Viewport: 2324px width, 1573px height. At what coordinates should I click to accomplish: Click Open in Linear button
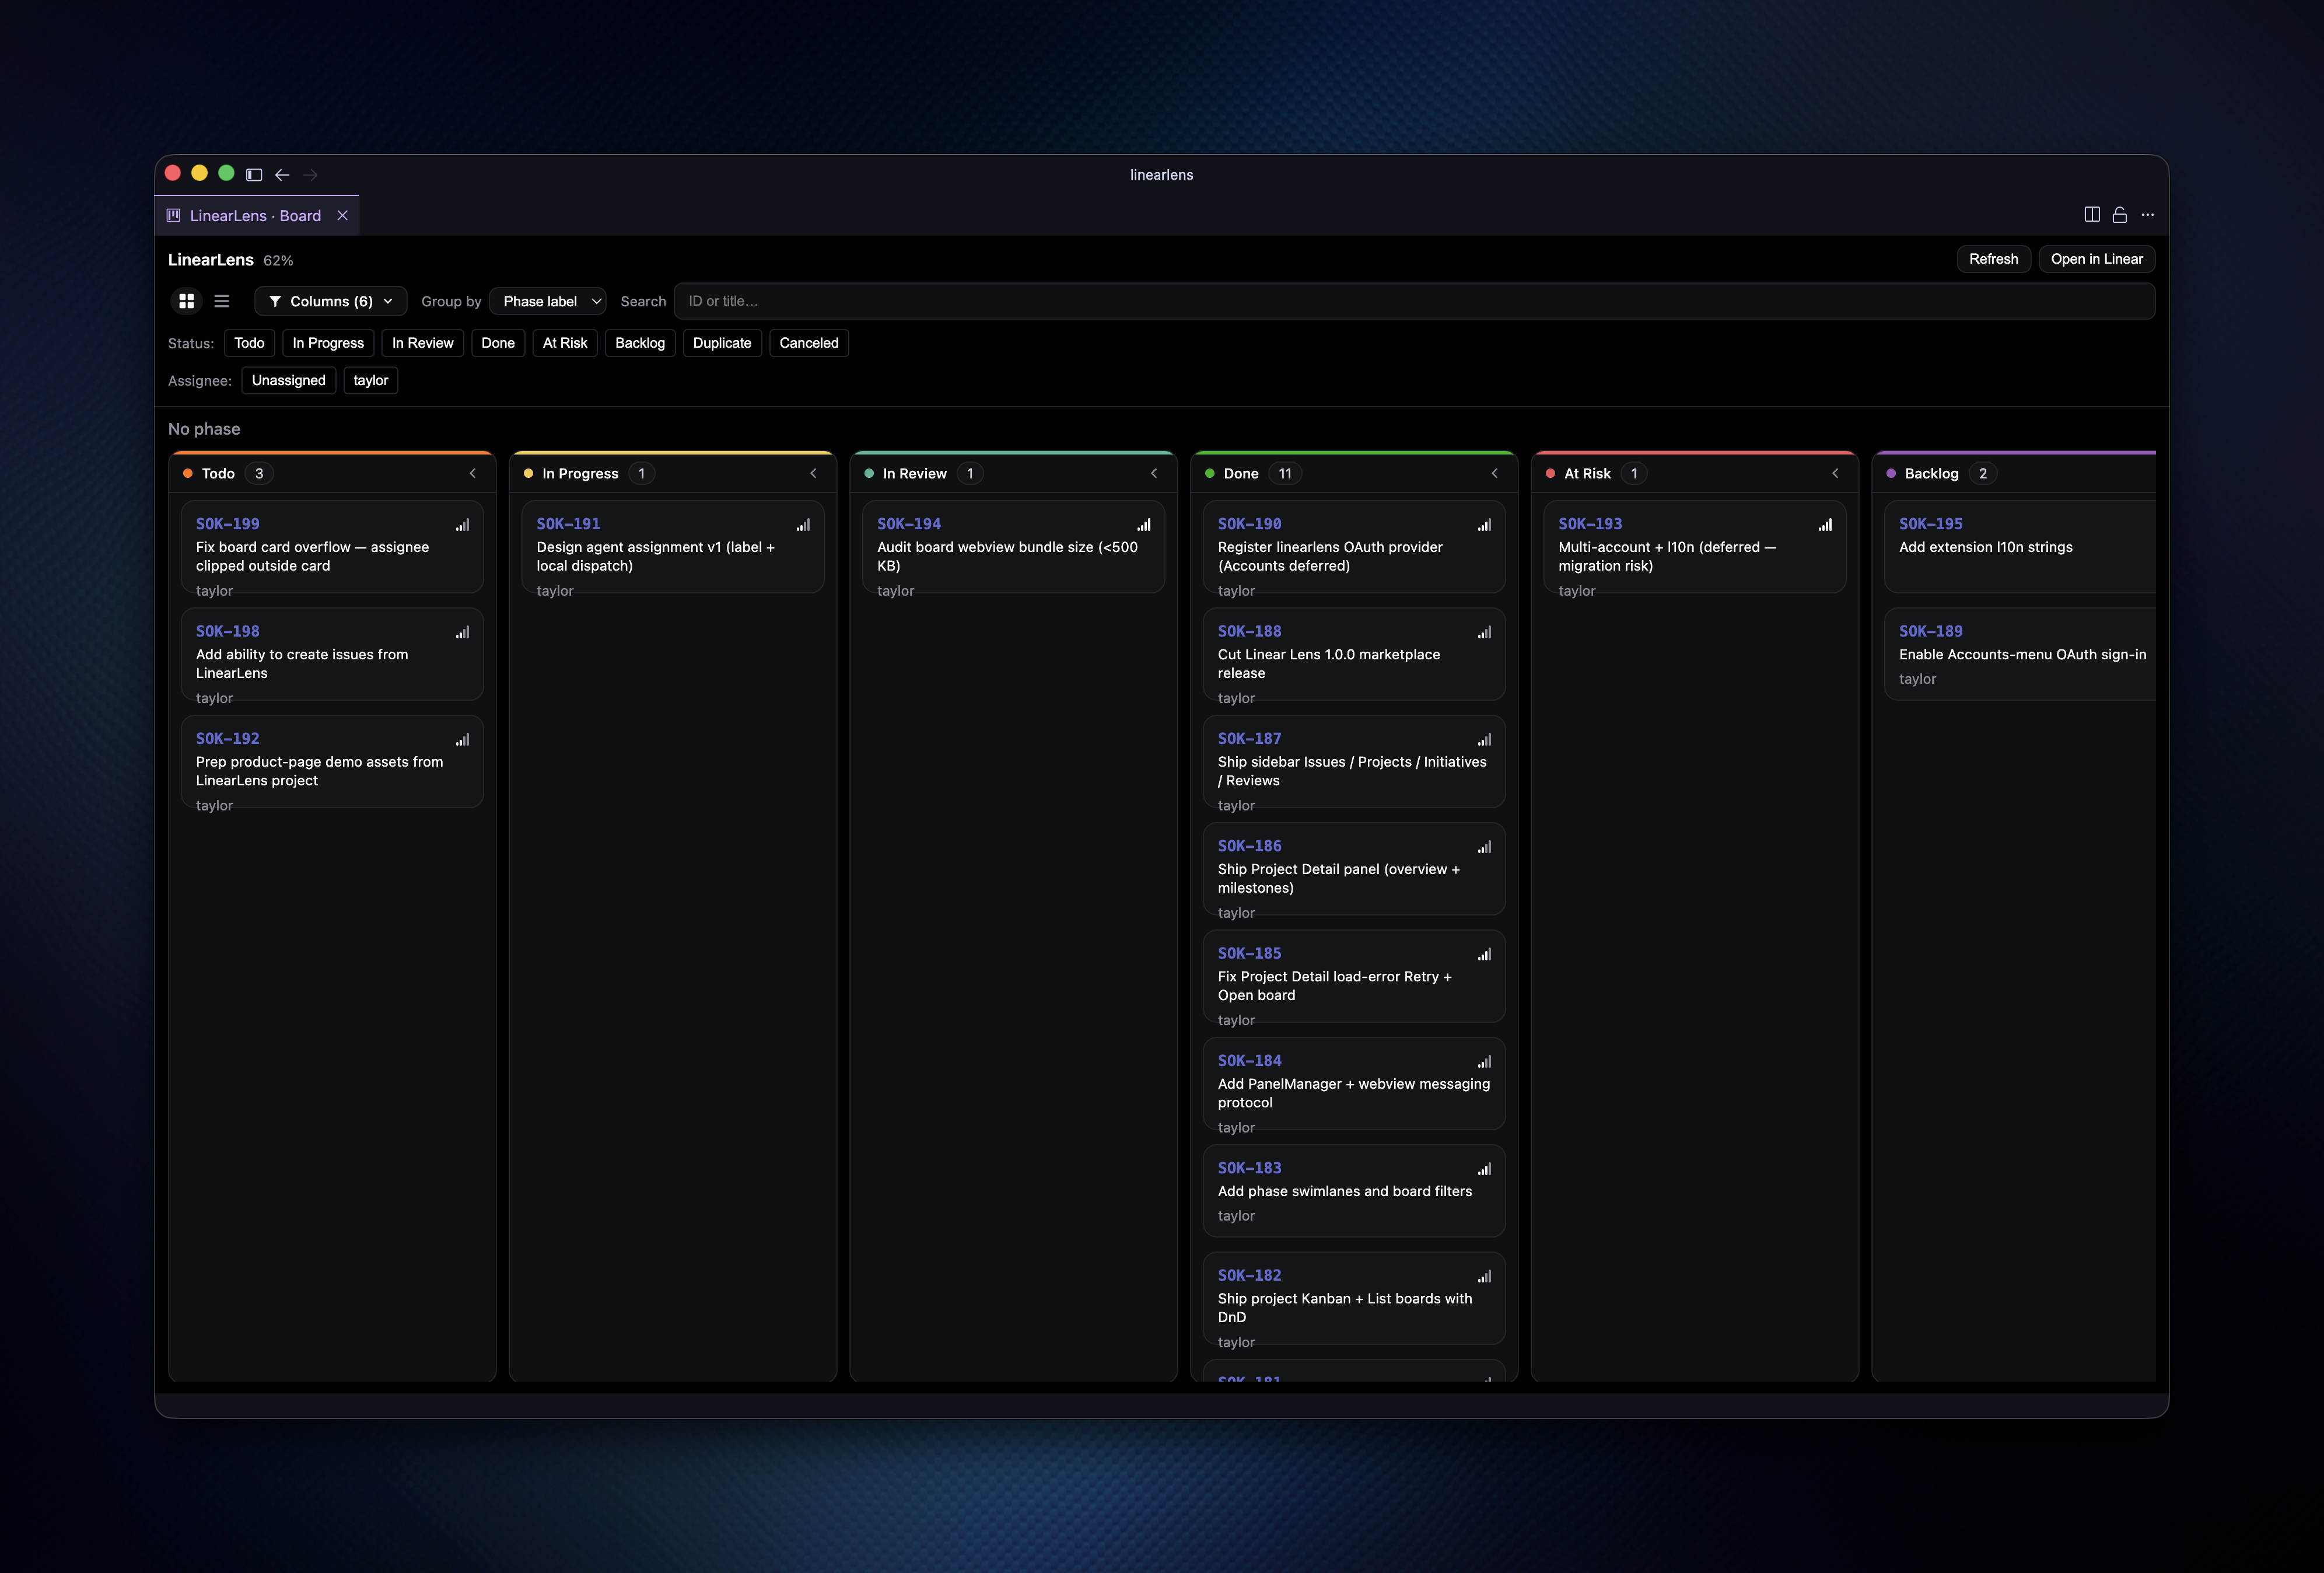coord(2096,259)
